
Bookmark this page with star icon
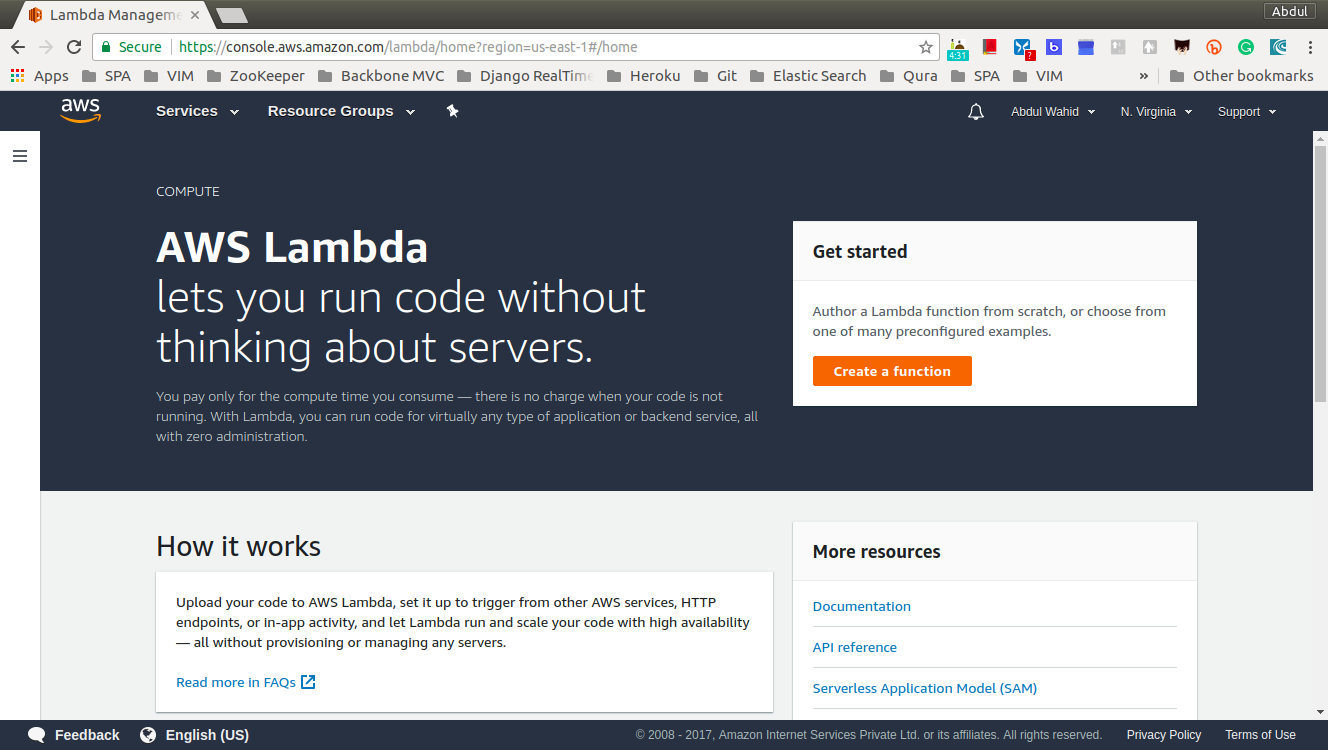click(x=925, y=47)
